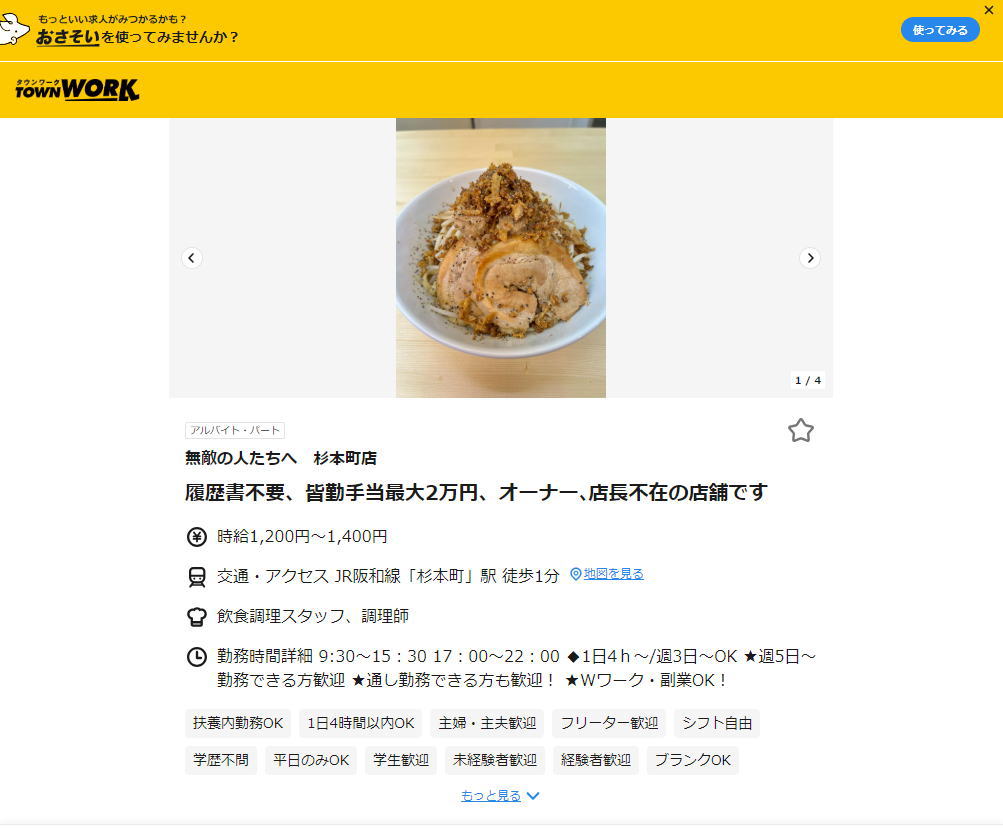Screen dimensions: 1003x829
Task: Show the next job photo
Action: coord(810,258)
